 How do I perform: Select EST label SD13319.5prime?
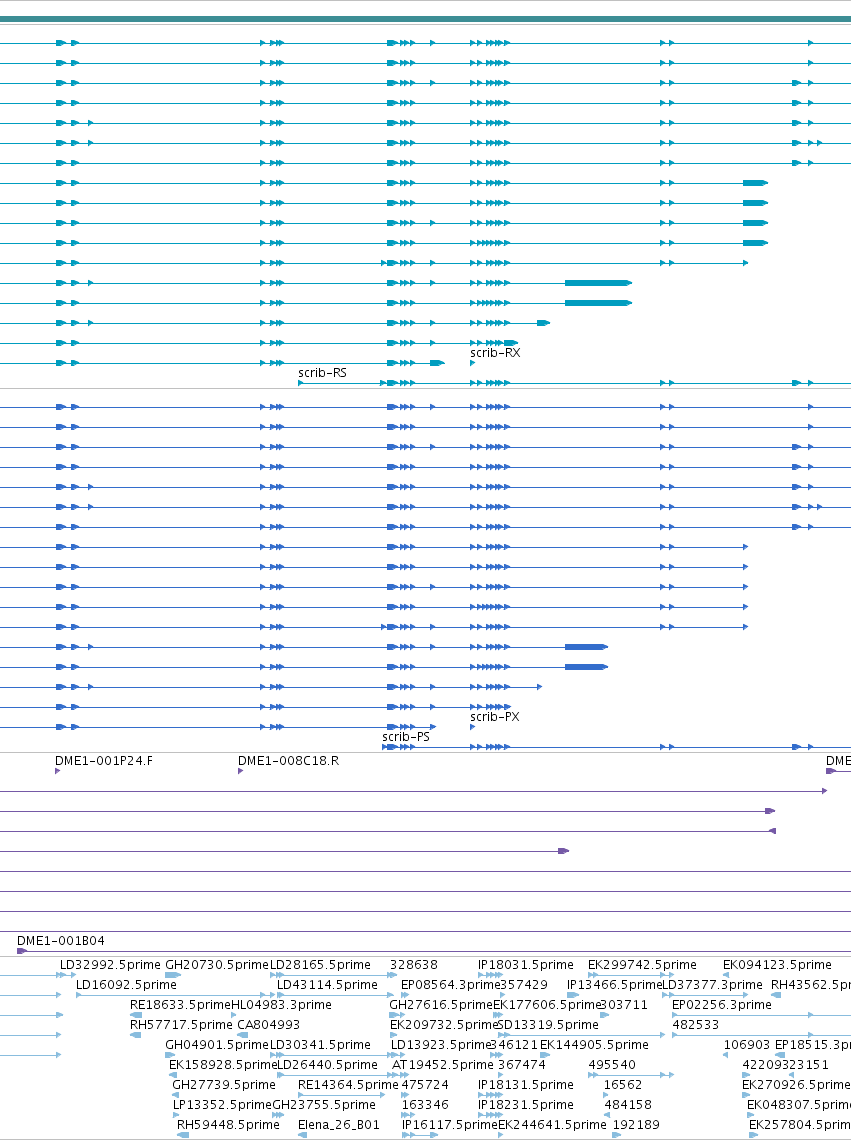pos(548,1024)
